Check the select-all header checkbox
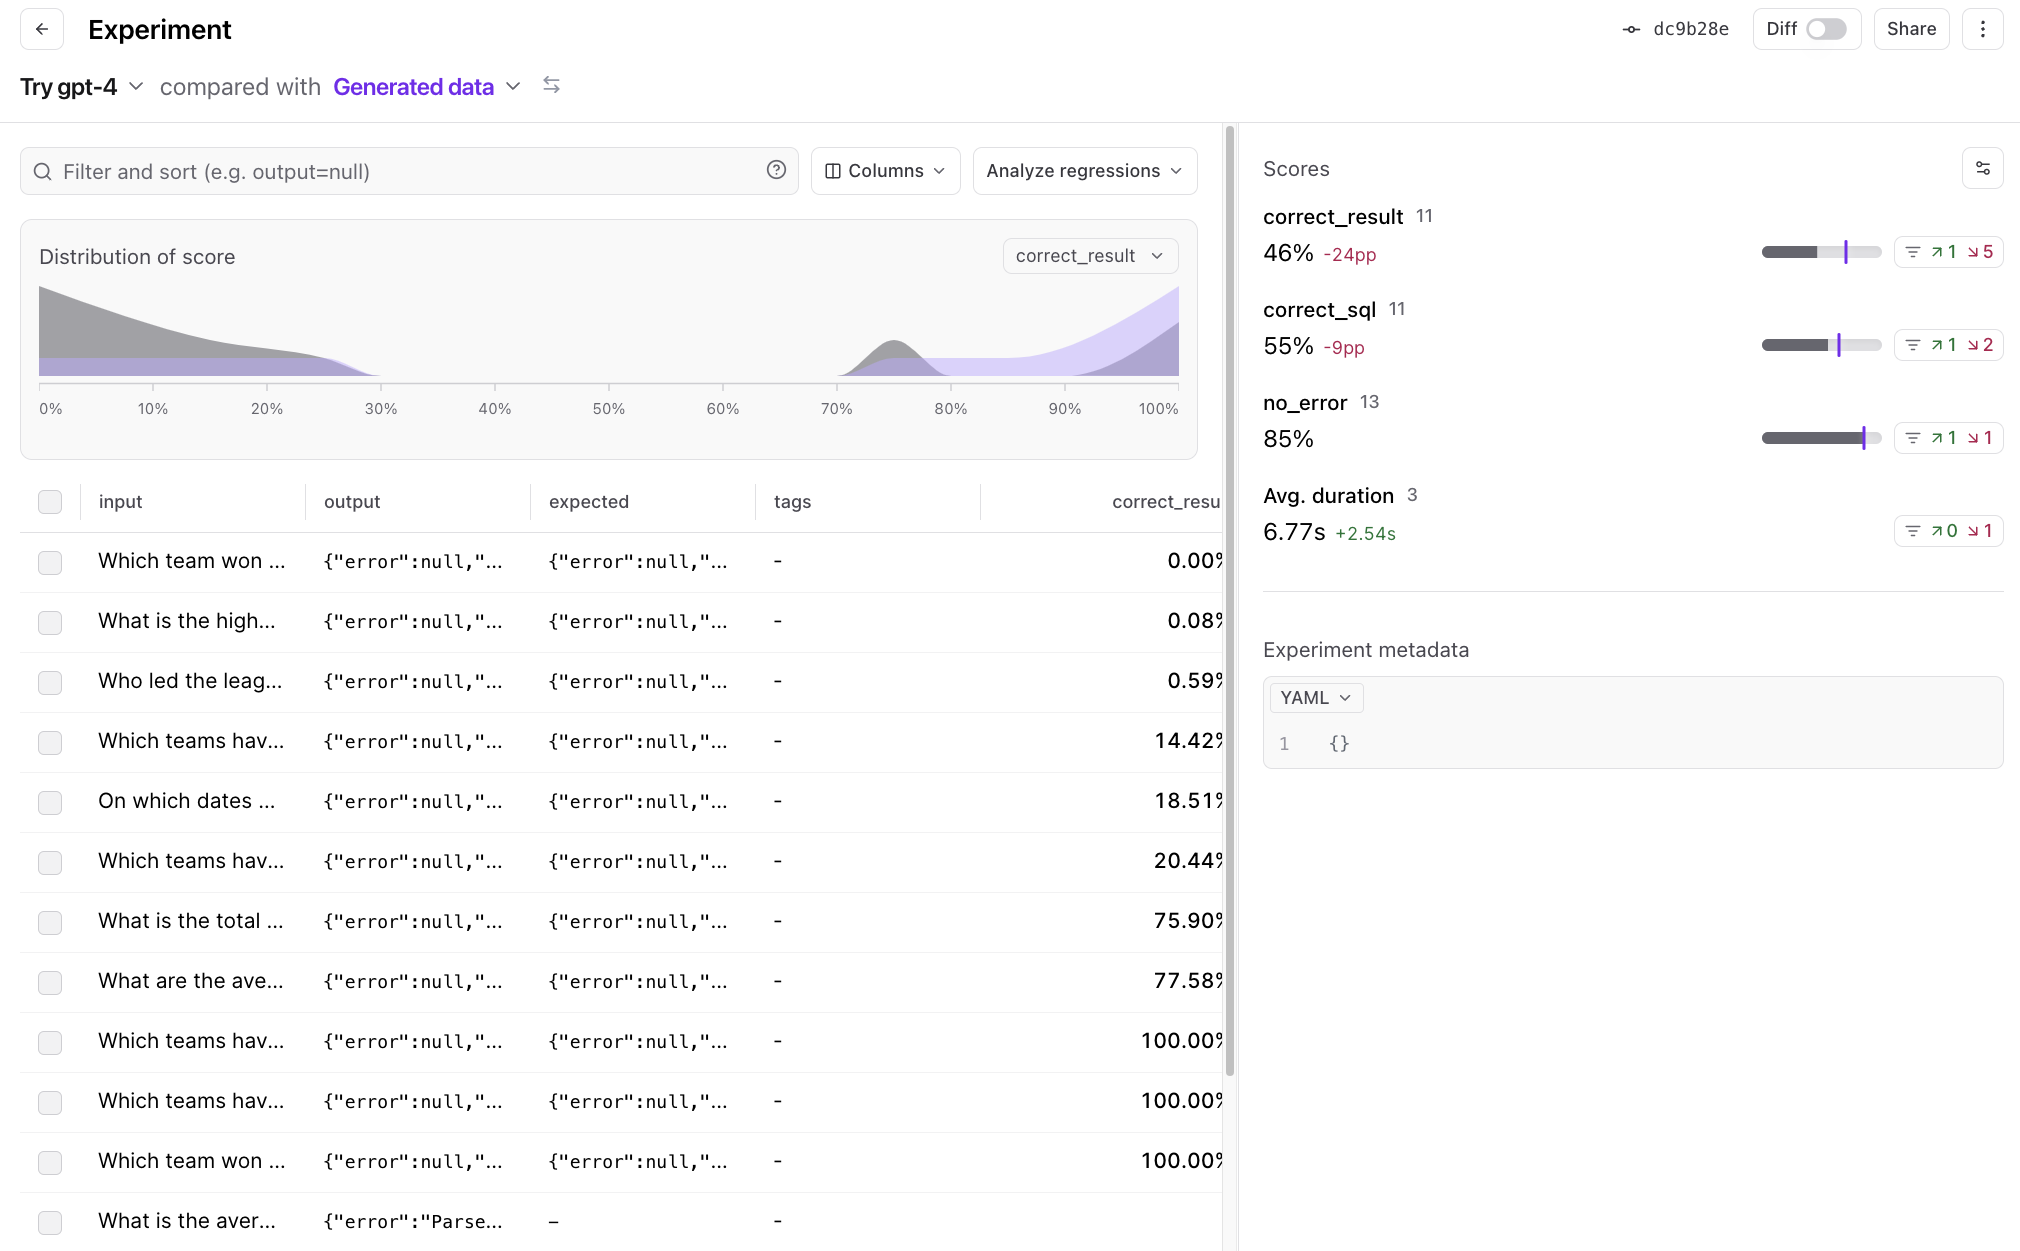Image resolution: width=2020 pixels, height=1251 pixels. coord(50,502)
